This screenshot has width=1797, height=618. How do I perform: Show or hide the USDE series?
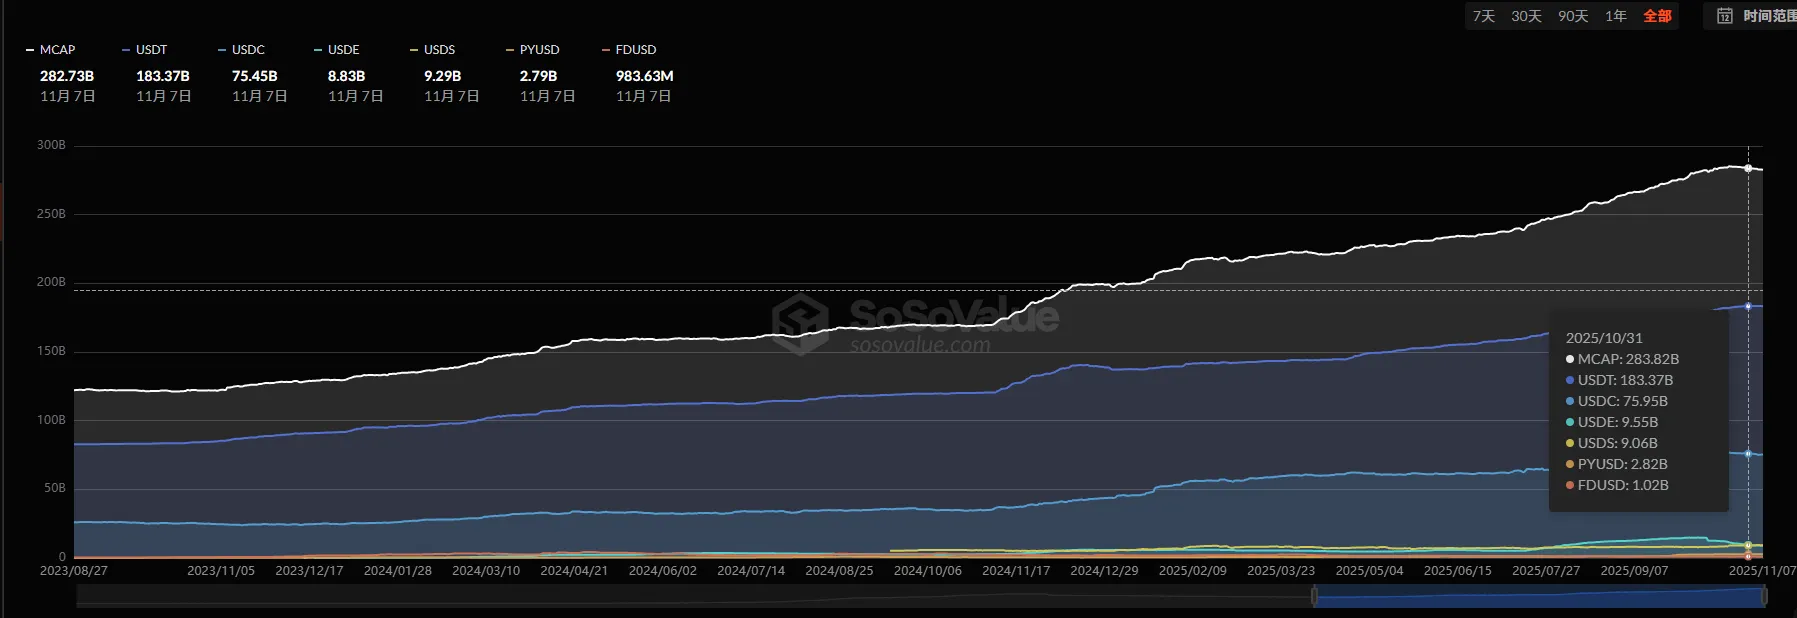point(337,50)
